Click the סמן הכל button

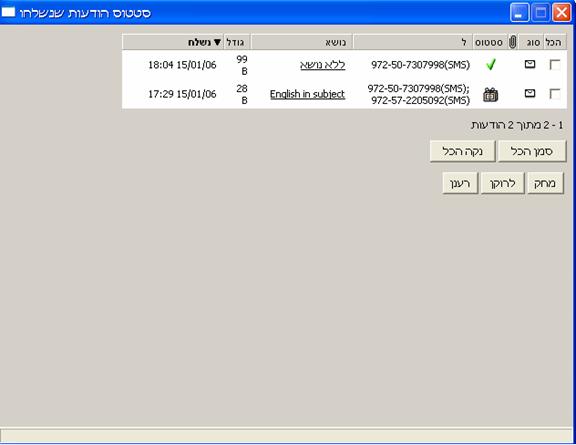click(532, 151)
